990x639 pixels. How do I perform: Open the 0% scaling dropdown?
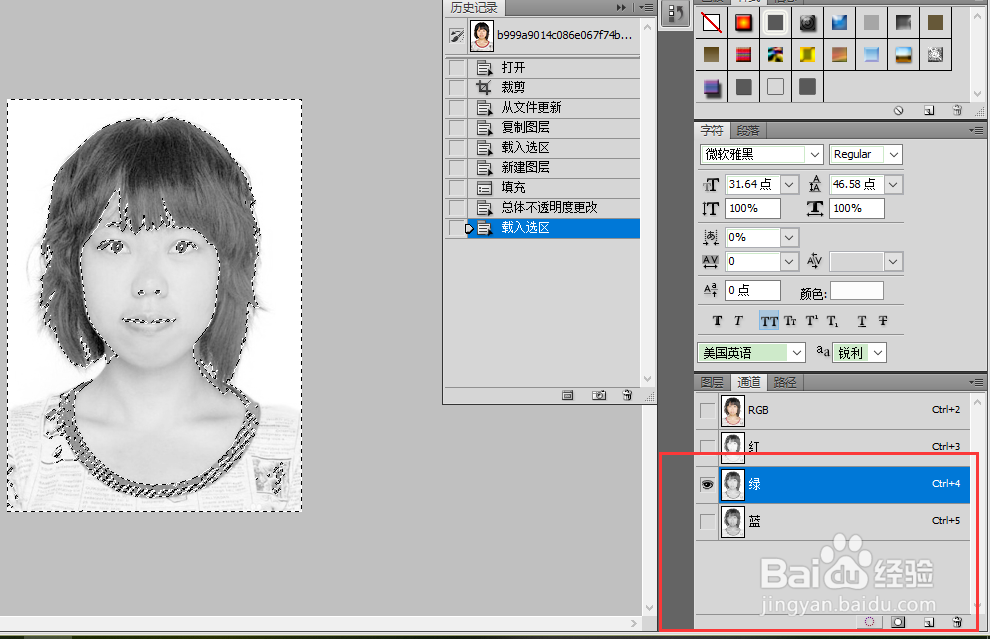[789, 237]
